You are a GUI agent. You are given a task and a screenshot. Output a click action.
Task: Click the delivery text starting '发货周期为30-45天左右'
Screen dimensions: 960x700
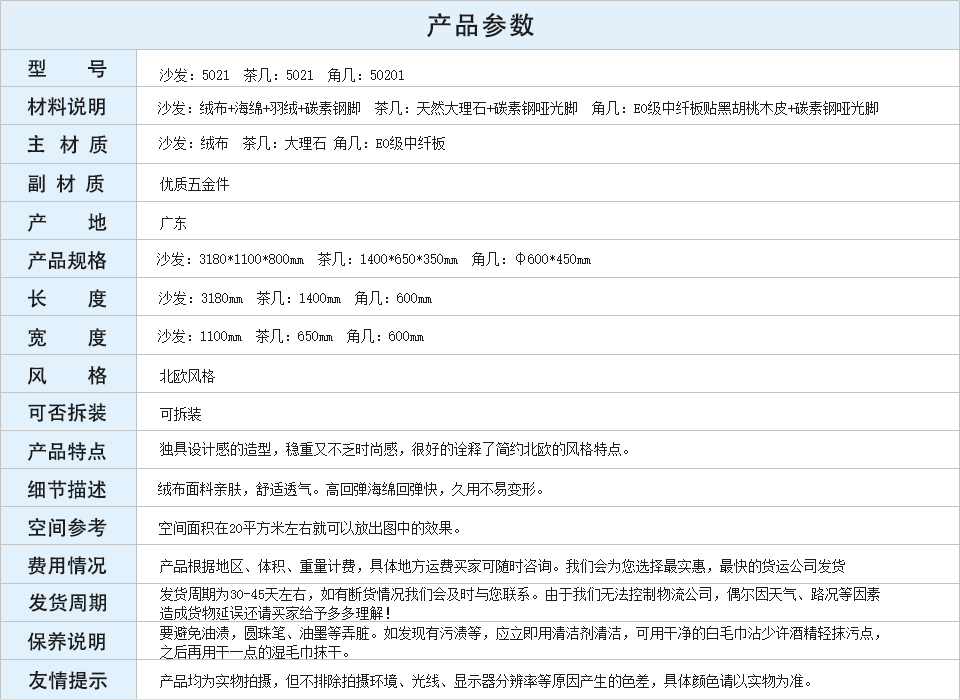(520, 603)
